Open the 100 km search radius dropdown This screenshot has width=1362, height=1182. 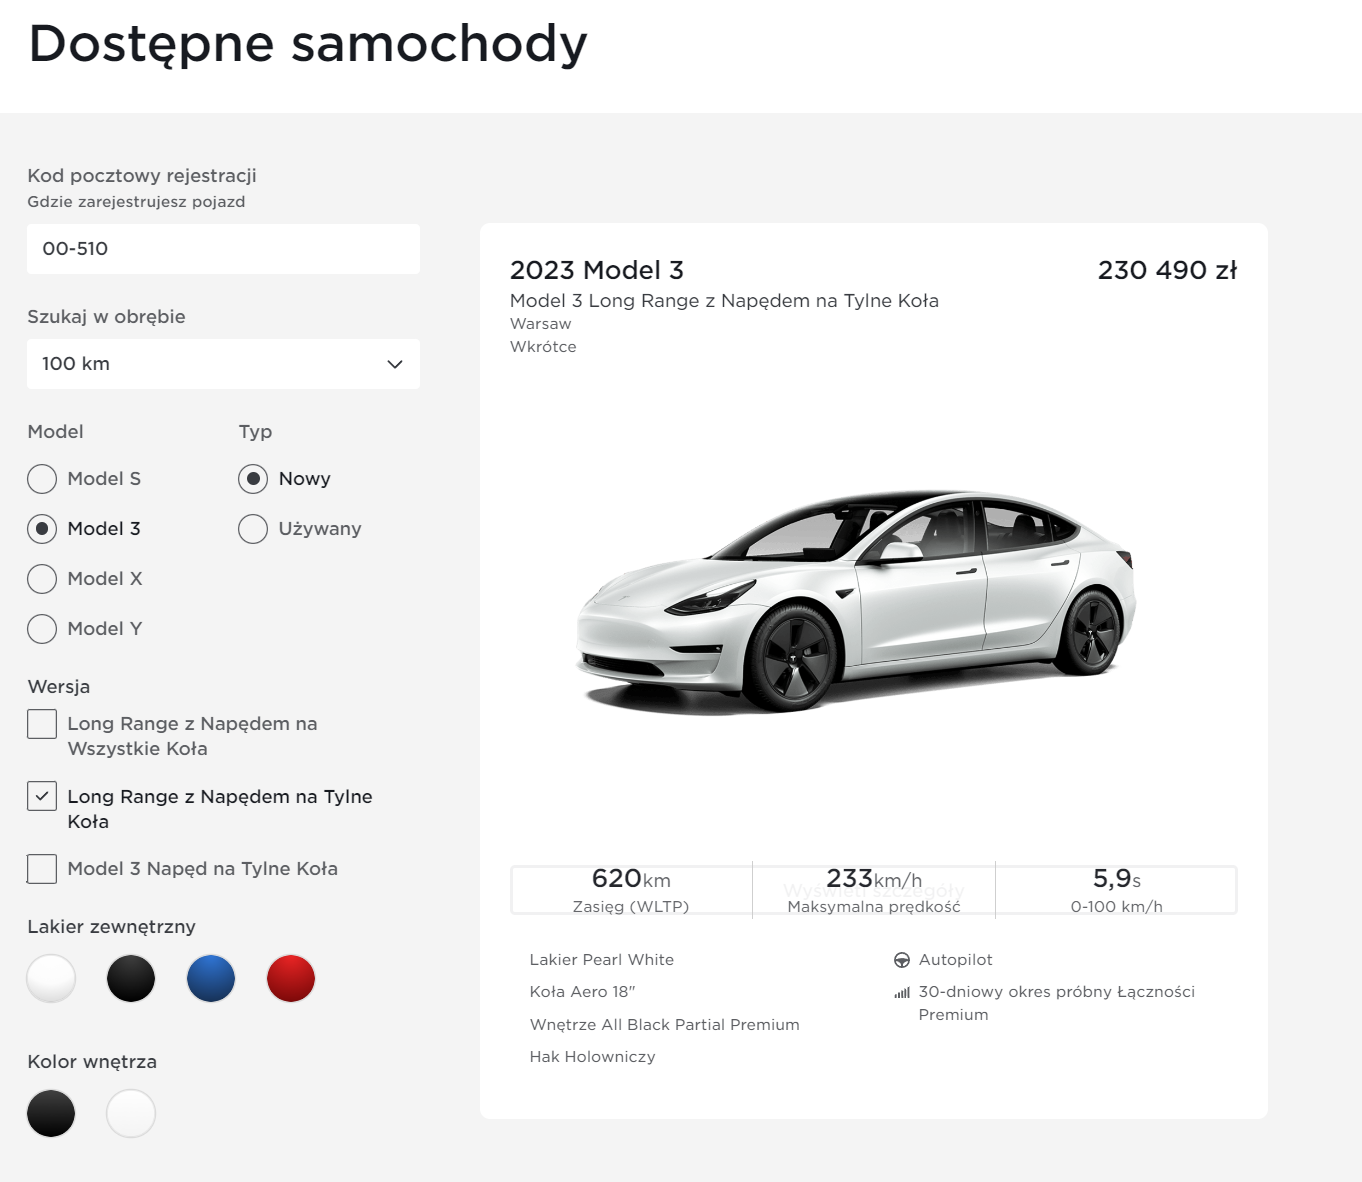(x=223, y=364)
